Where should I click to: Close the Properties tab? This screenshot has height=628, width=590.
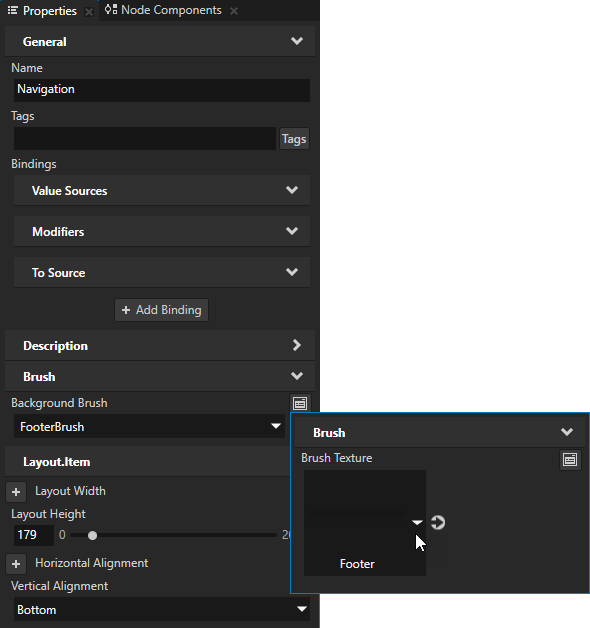pos(89,12)
